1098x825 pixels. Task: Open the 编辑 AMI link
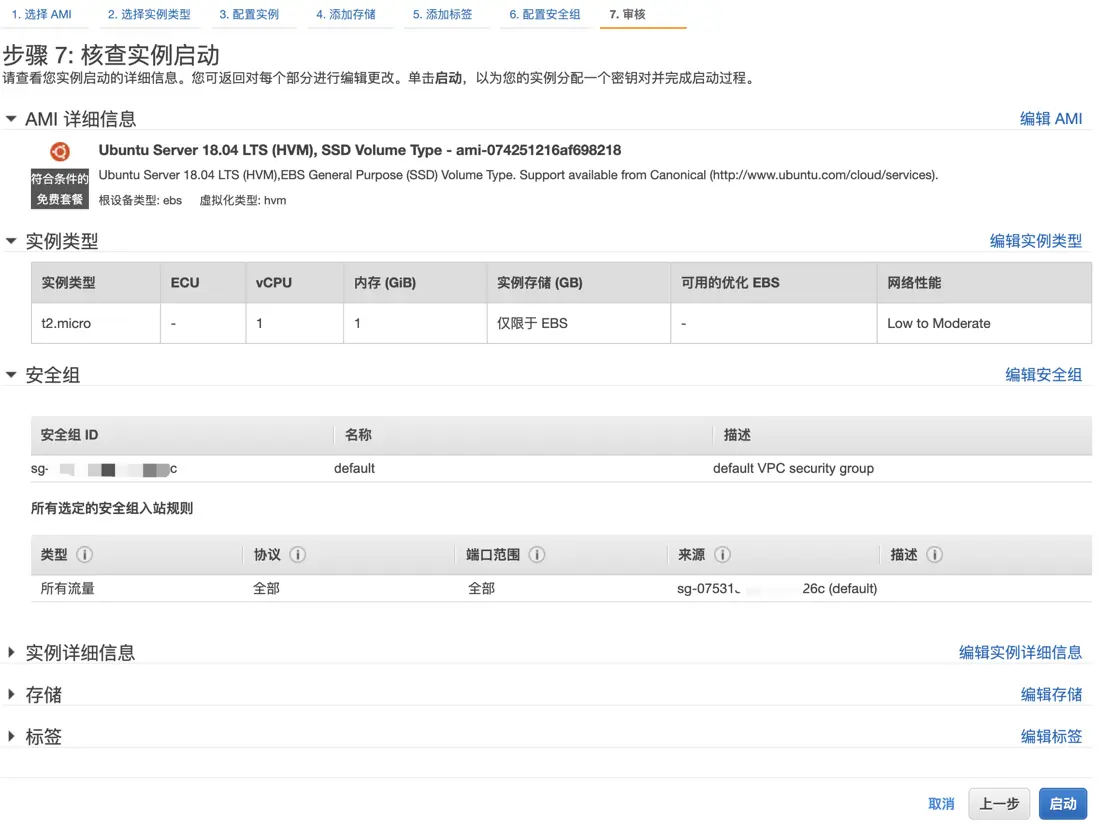[1050, 119]
